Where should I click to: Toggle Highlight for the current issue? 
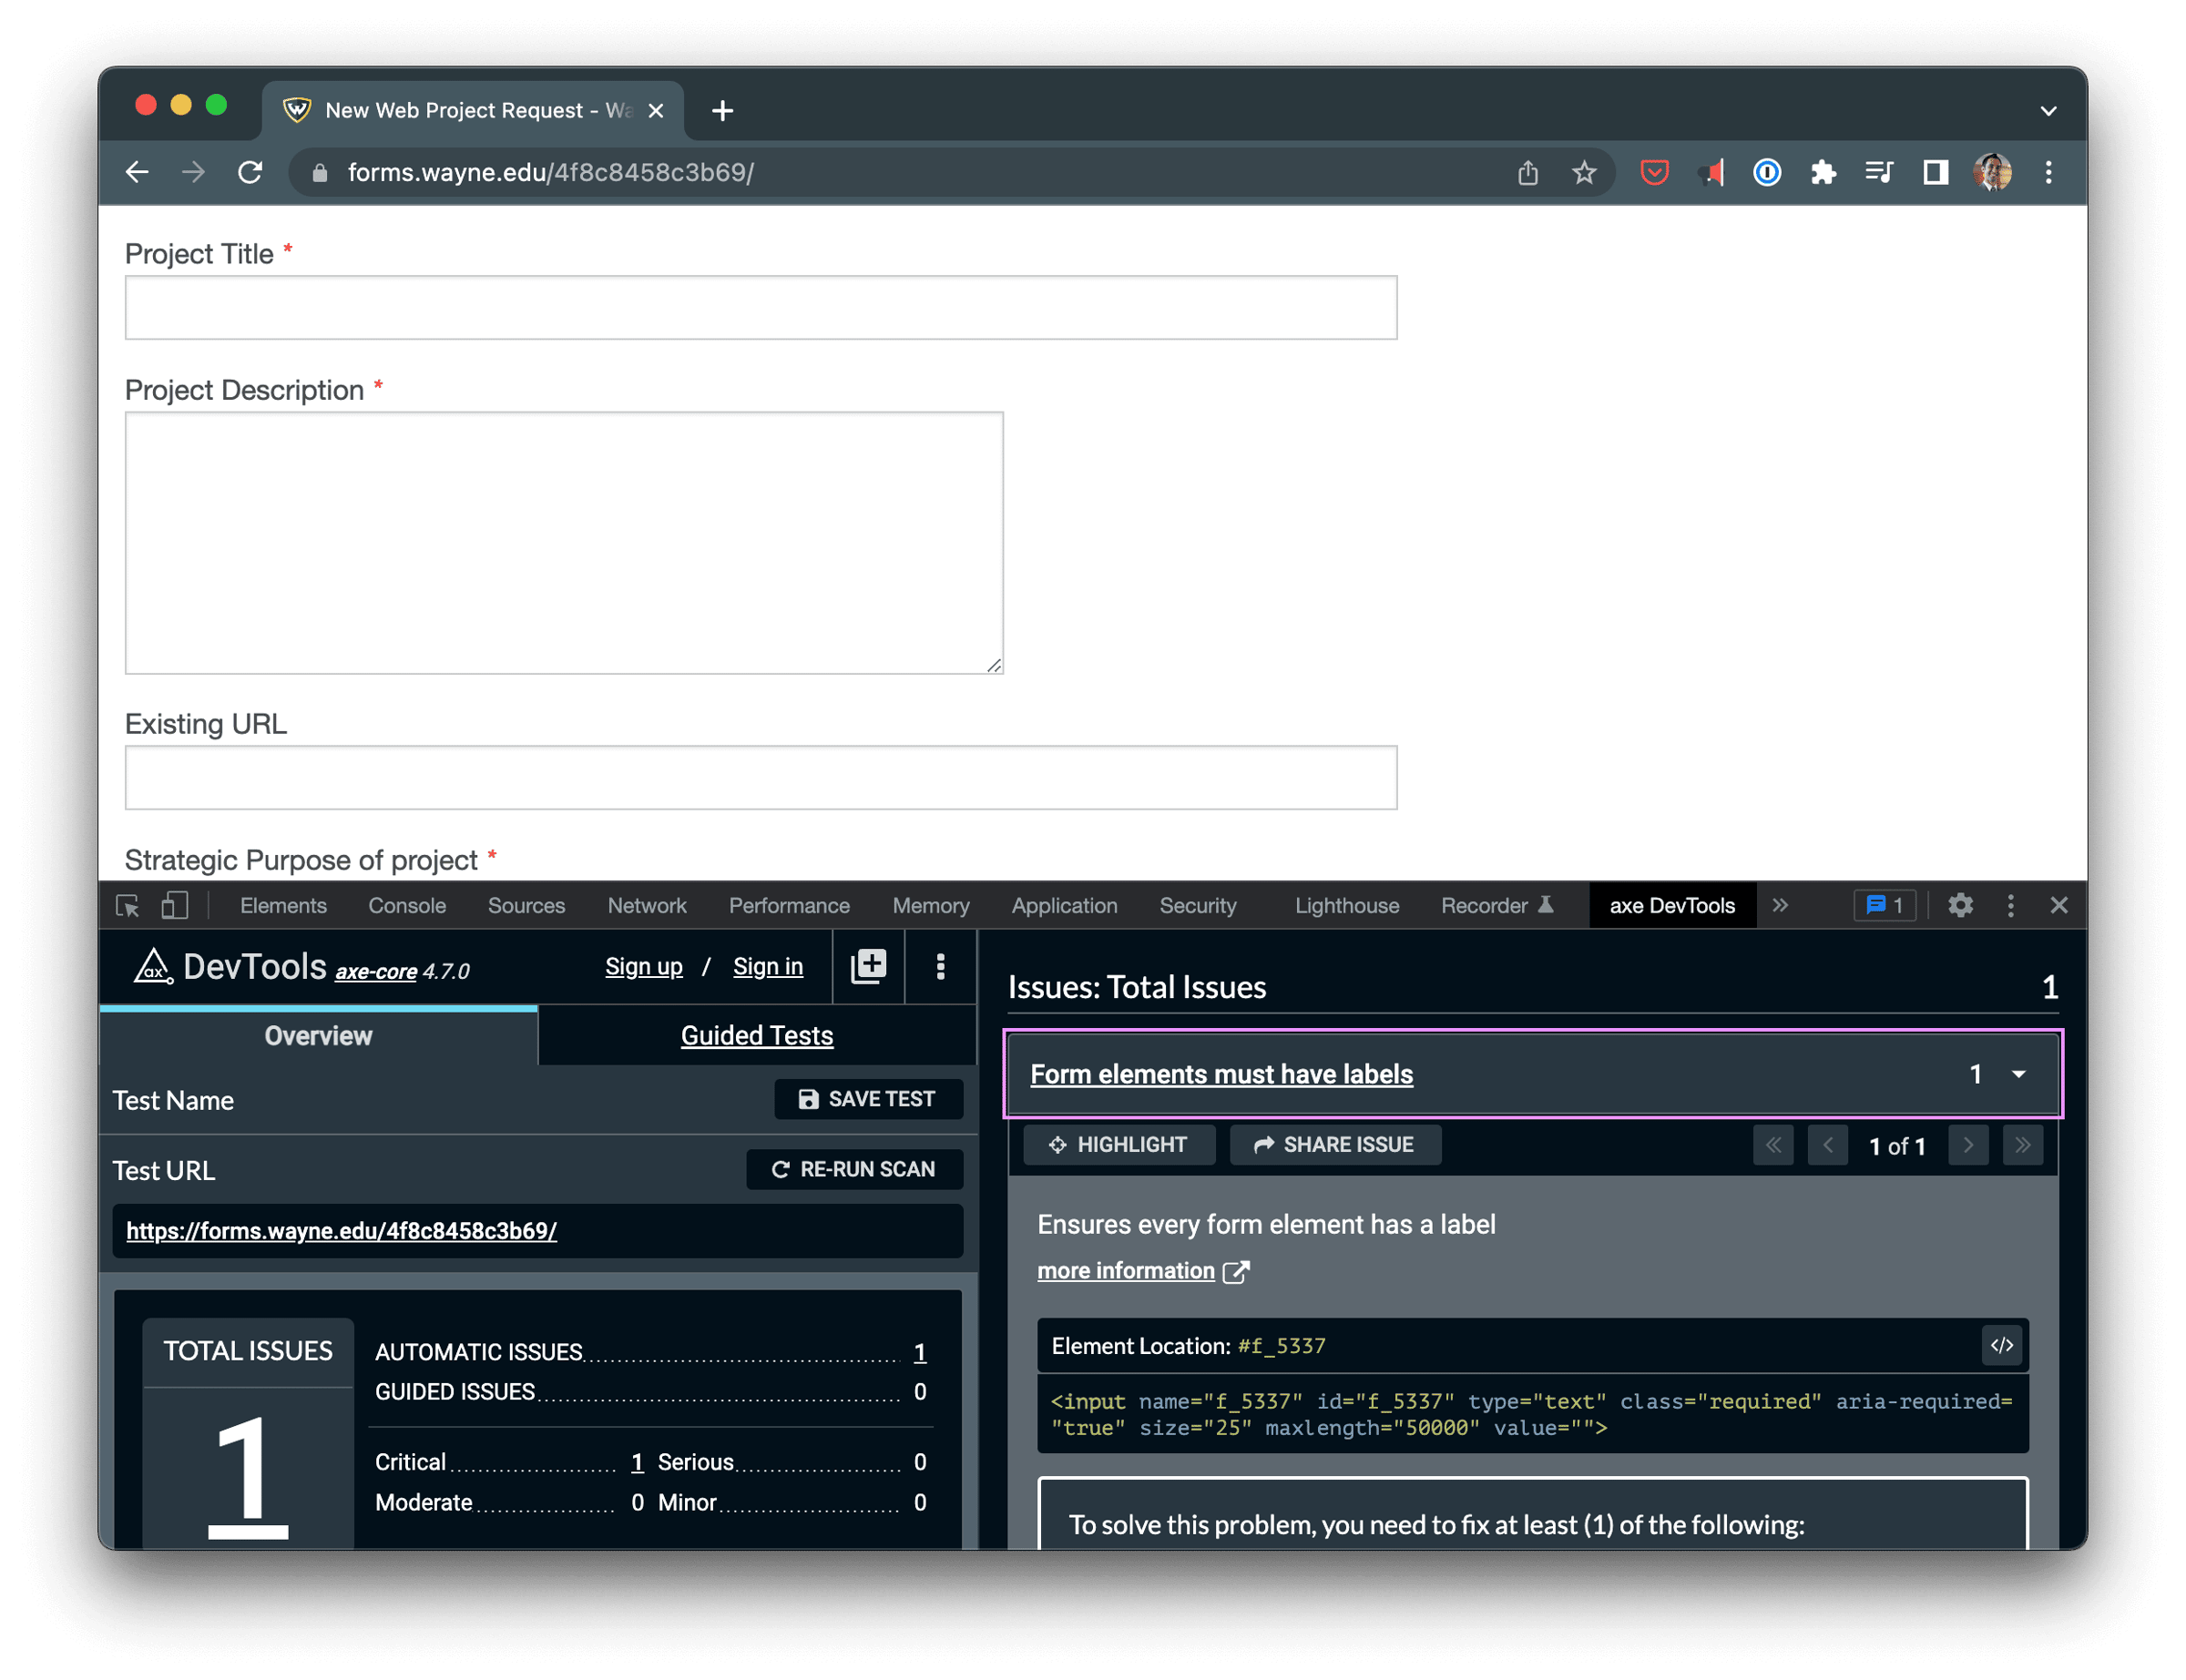click(1119, 1144)
